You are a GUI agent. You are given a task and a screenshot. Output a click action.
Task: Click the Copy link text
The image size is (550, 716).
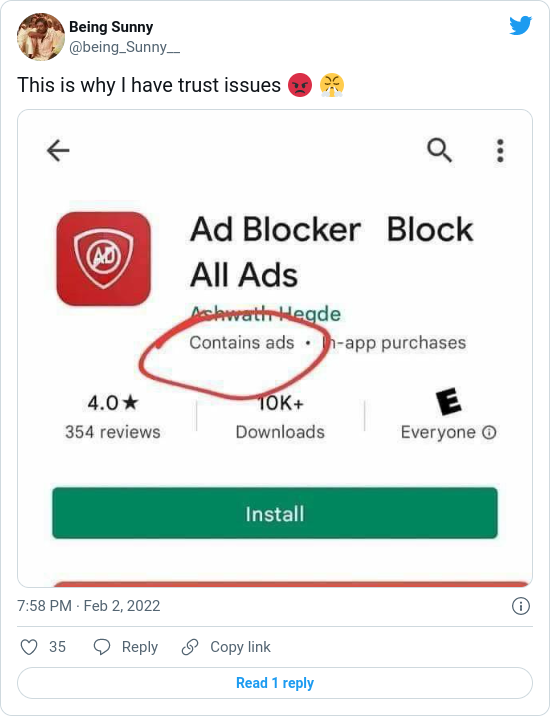tap(240, 647)
